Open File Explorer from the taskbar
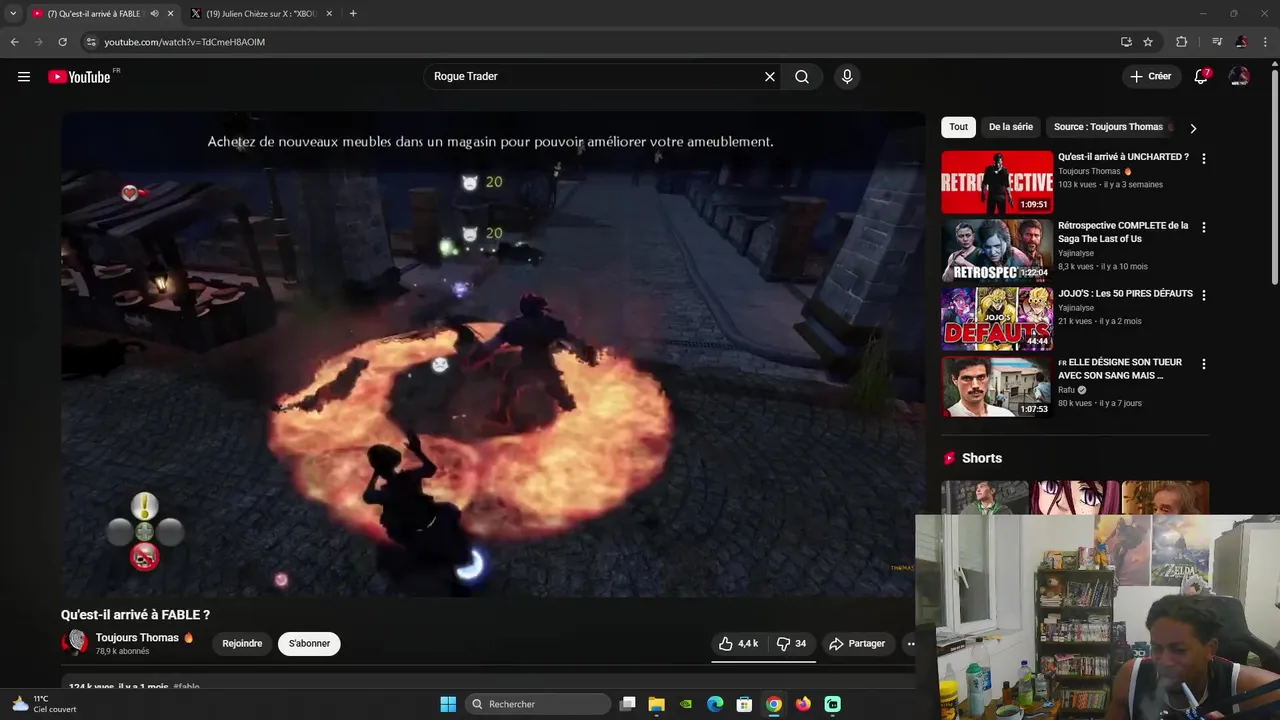The image size is (1280, 720). 657,704
